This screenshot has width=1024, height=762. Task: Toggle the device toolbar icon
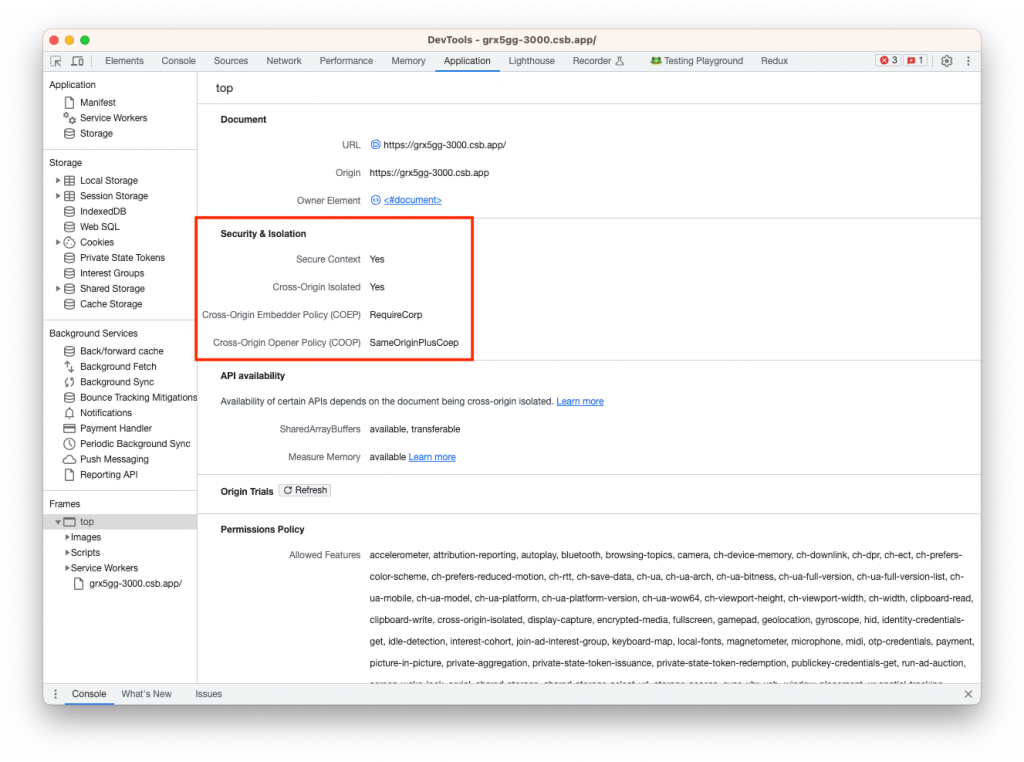(x=78, y=61)
